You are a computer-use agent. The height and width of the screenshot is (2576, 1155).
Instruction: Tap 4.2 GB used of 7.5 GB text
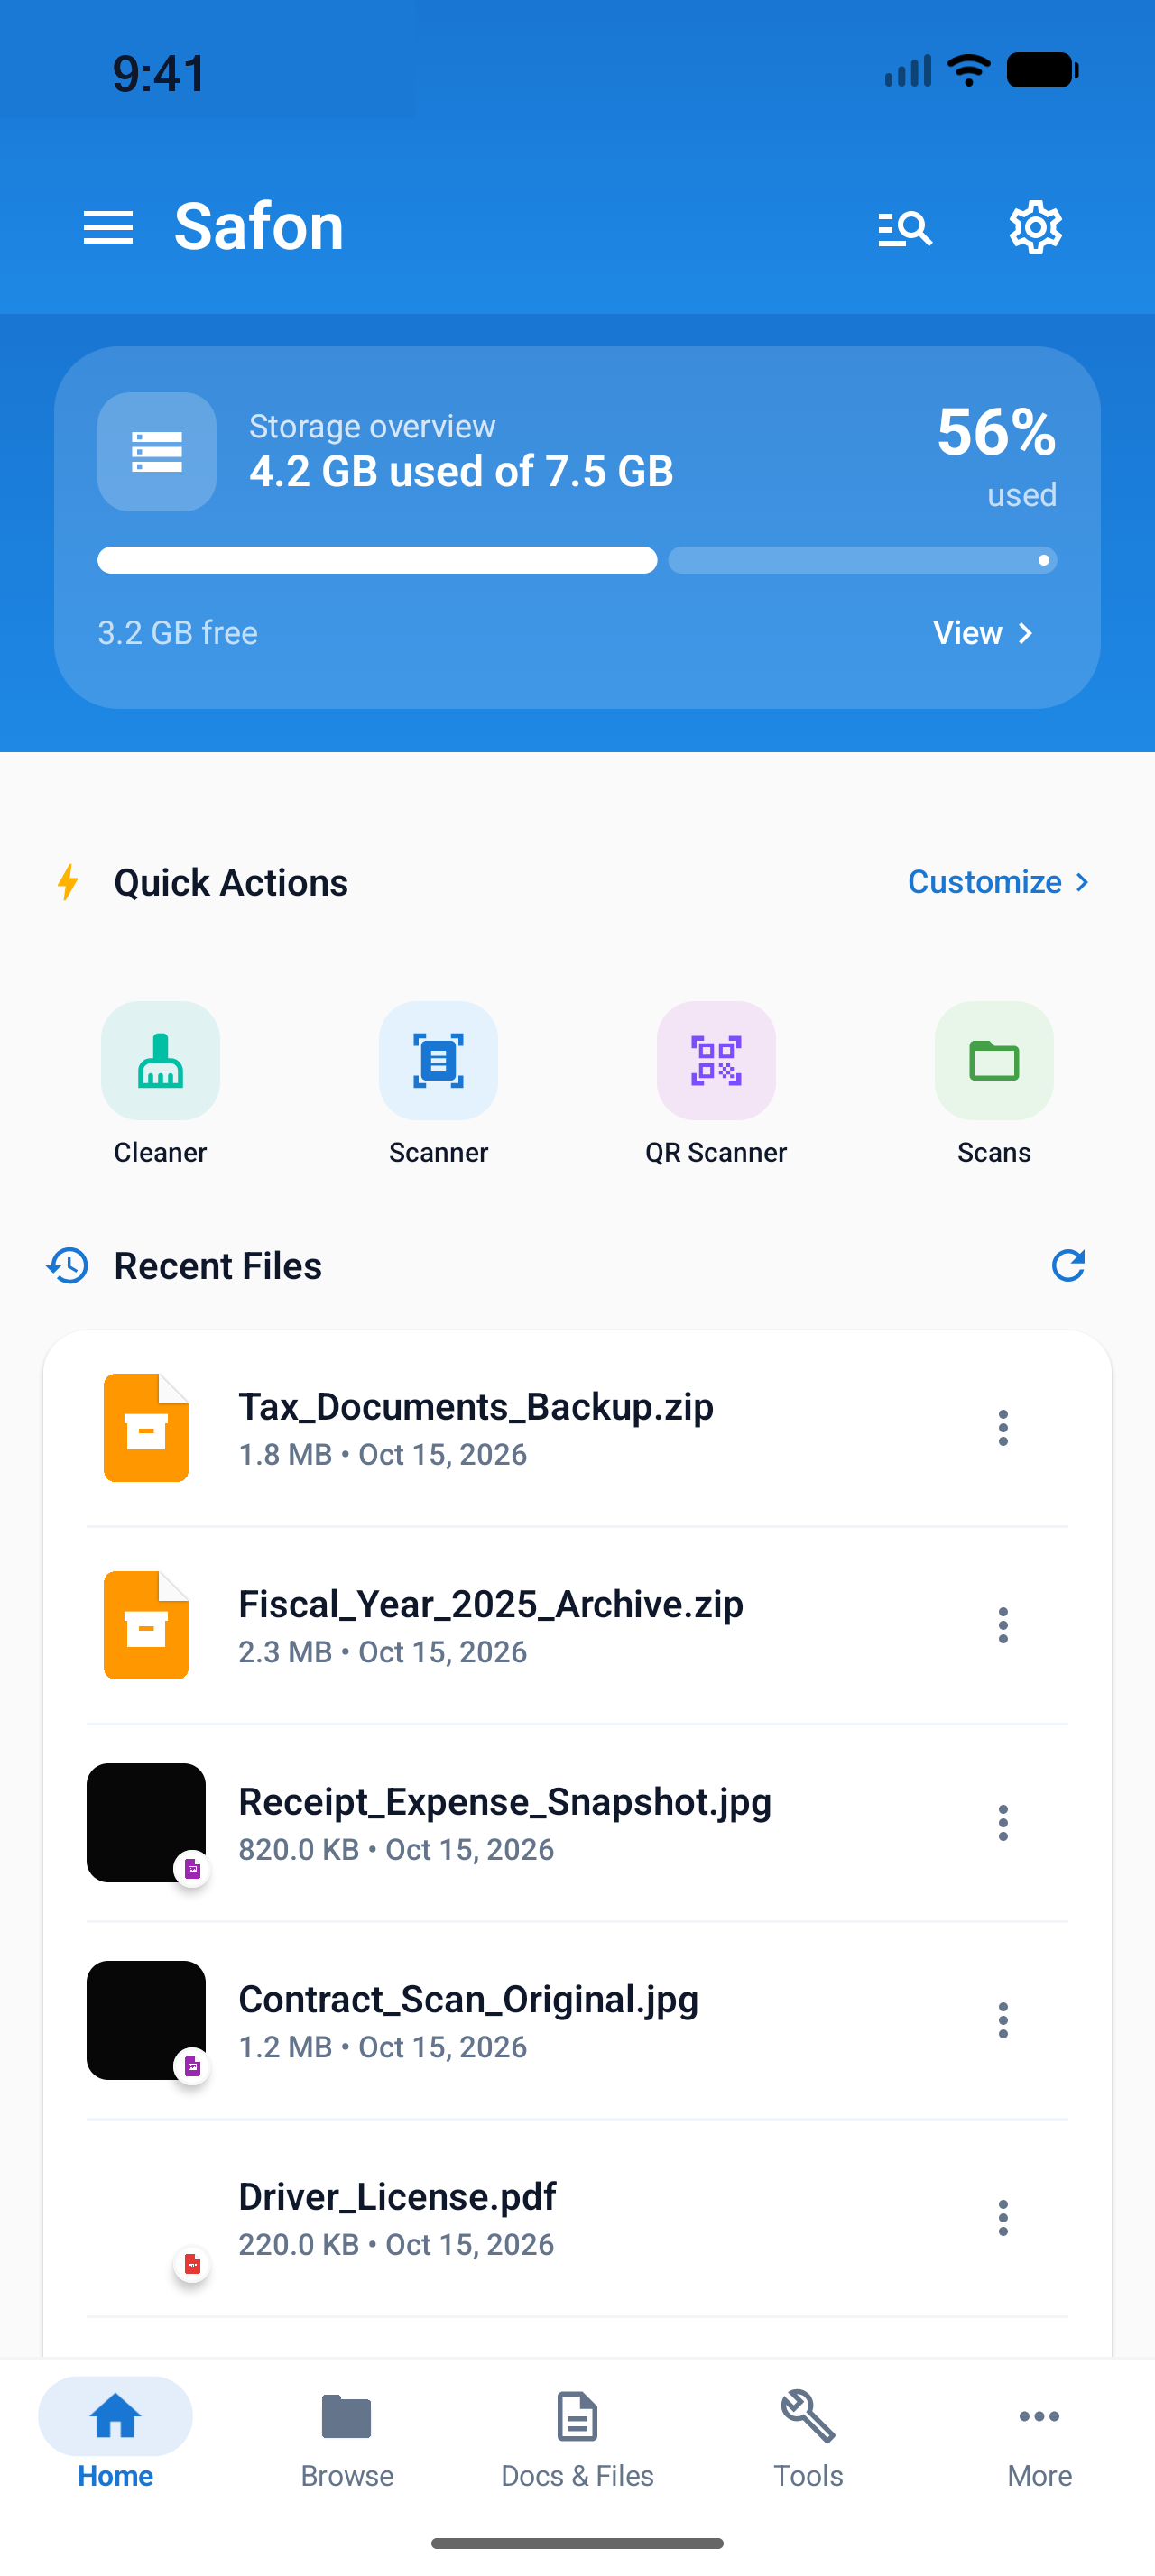tap(461, 471)
